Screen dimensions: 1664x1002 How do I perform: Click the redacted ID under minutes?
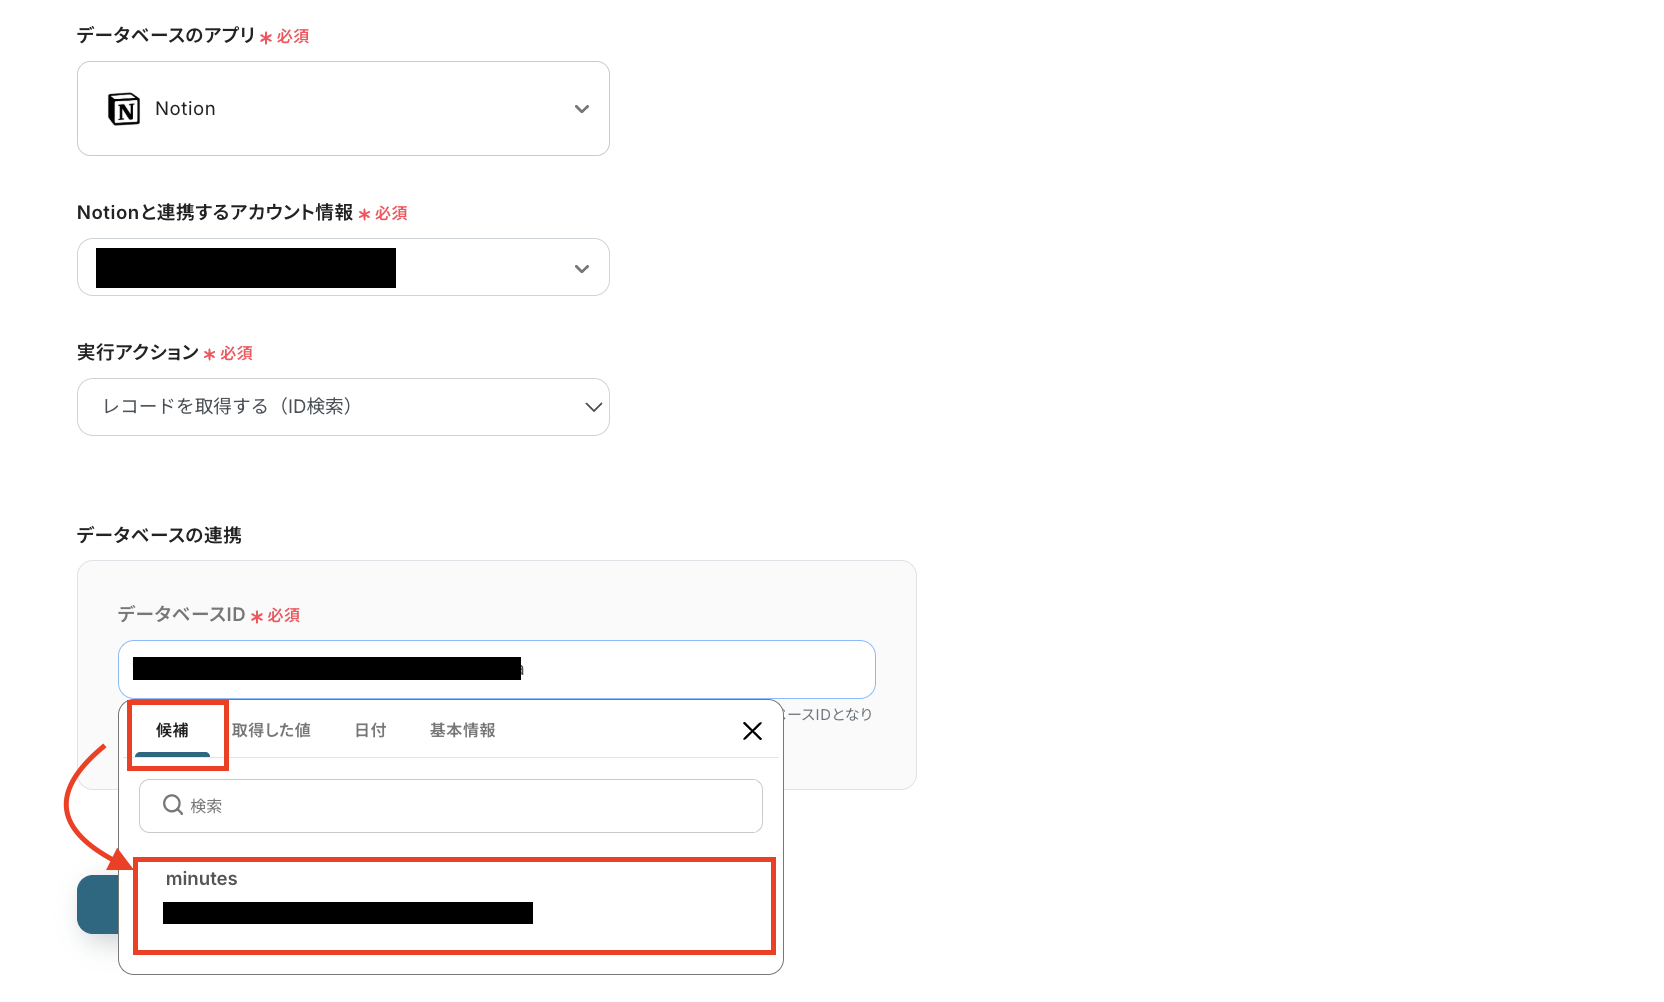[x=348, y=913]
